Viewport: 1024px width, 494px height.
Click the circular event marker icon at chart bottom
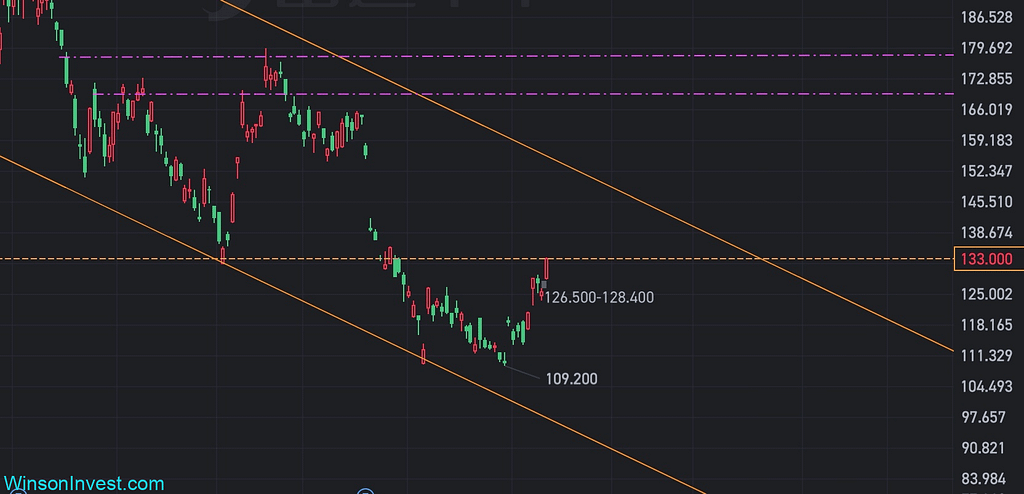(x=365, y=491)
